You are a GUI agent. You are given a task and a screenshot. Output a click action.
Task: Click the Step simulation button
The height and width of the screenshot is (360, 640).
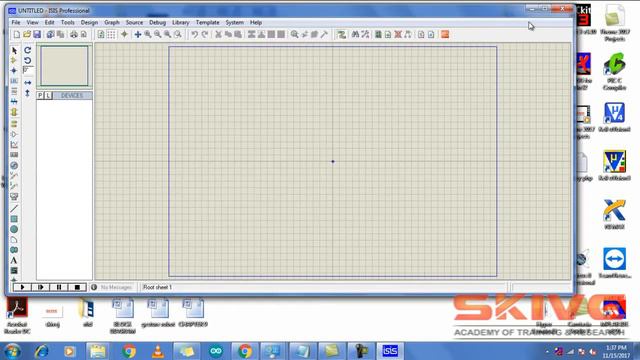coord(41,287)
